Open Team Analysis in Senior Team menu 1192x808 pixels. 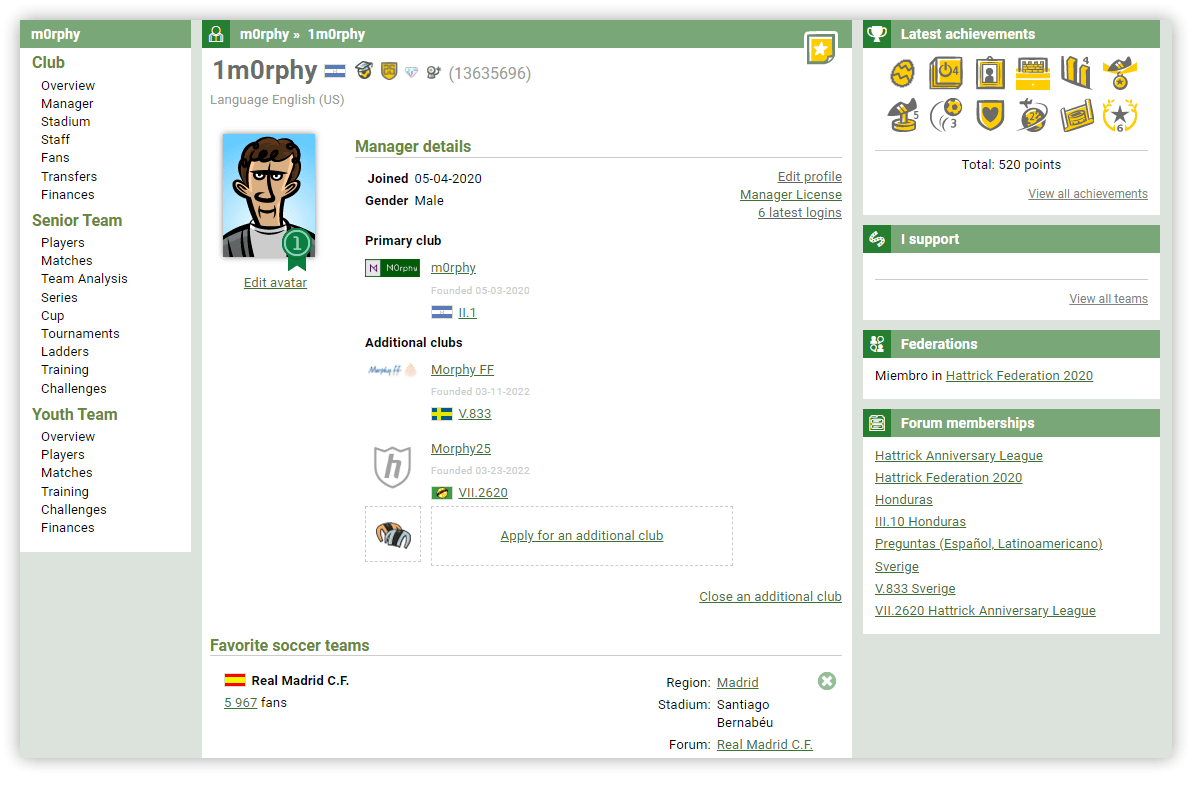tap(84, 279)
